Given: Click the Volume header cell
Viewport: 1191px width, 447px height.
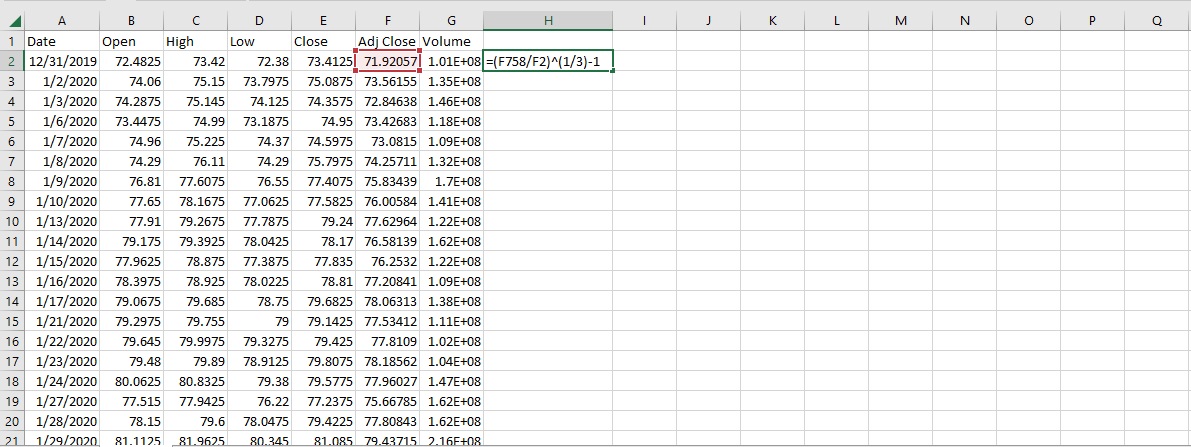Looking at the screenshot, I should click(x=451, y=41).
